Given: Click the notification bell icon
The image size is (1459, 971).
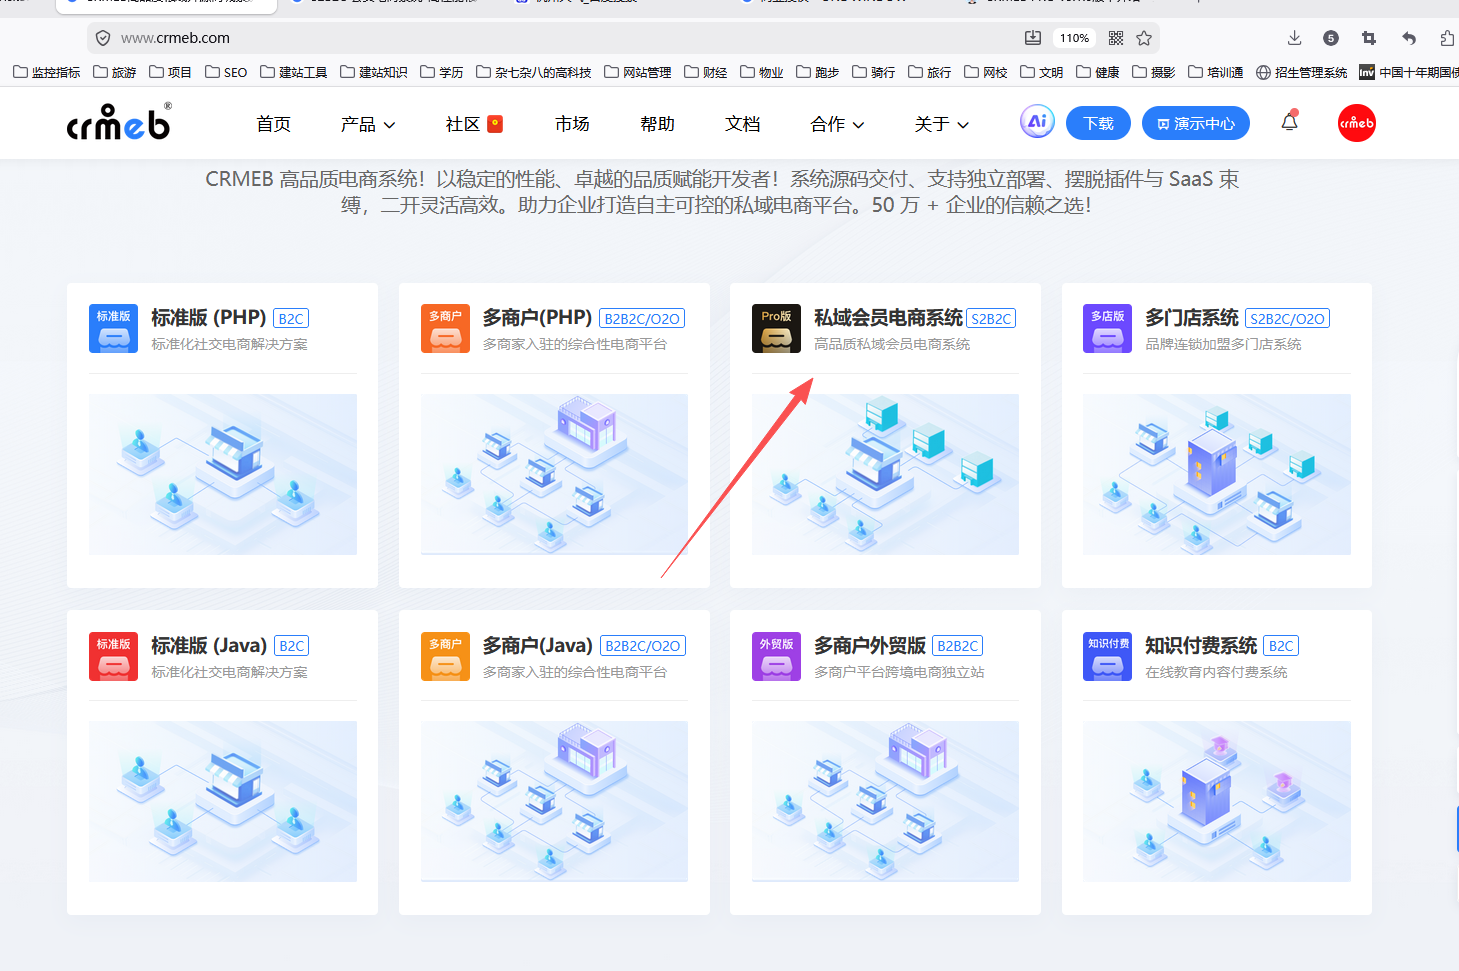Looking at the screenshot, I should tap(1289, 122).
